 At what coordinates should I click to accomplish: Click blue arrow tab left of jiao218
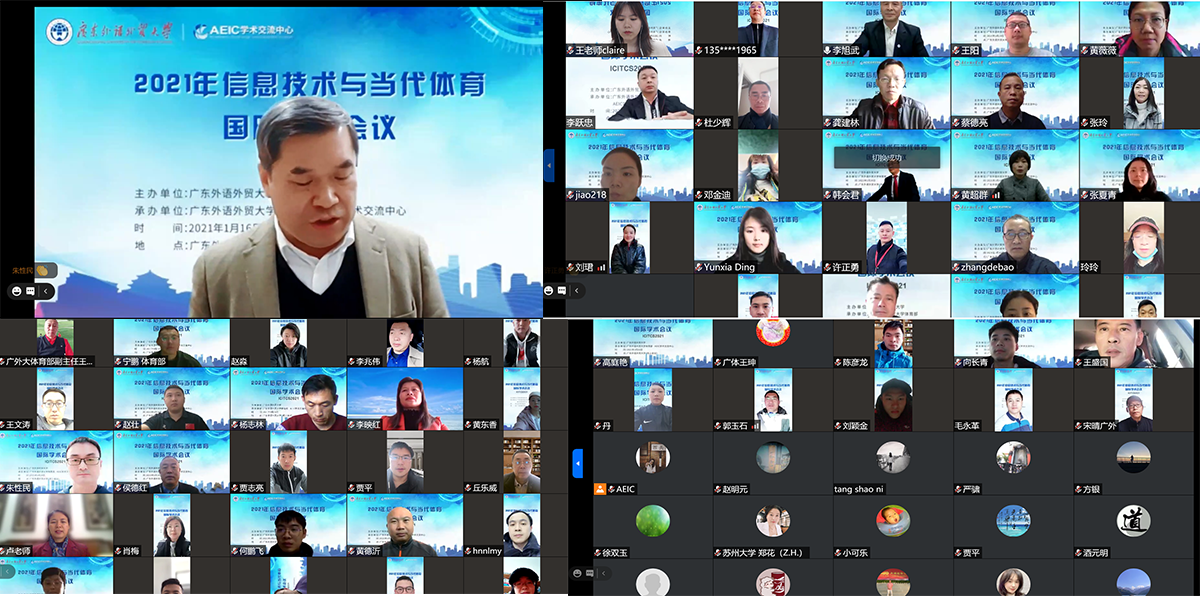[549, 164]
